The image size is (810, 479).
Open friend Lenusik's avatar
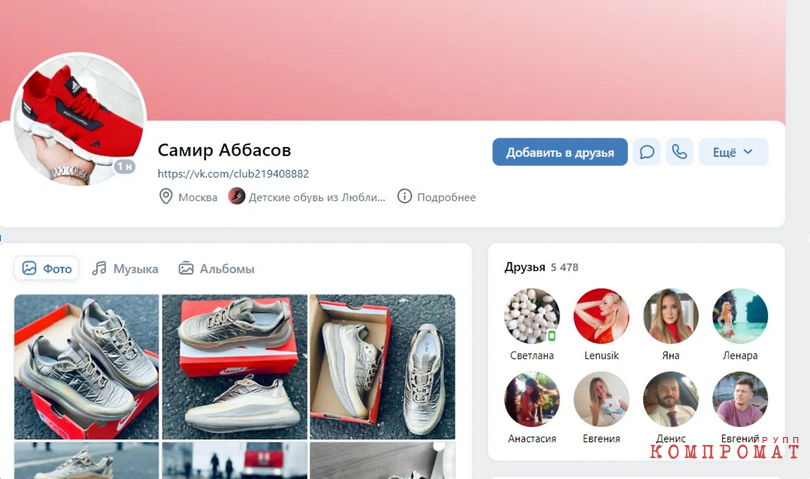601,316
